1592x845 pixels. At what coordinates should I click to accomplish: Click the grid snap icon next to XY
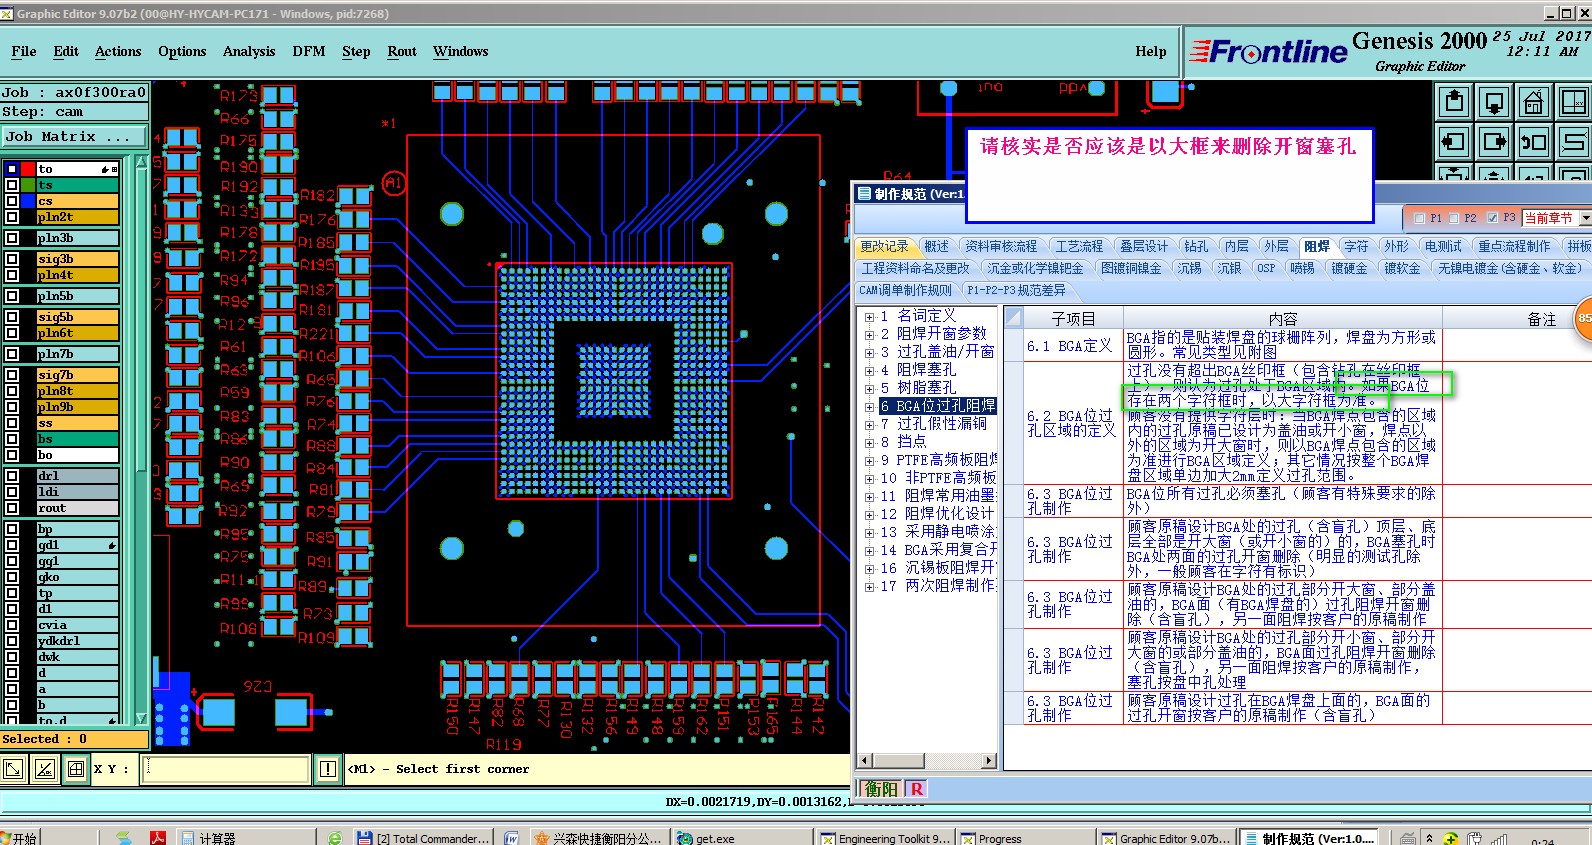pos(76,769)
